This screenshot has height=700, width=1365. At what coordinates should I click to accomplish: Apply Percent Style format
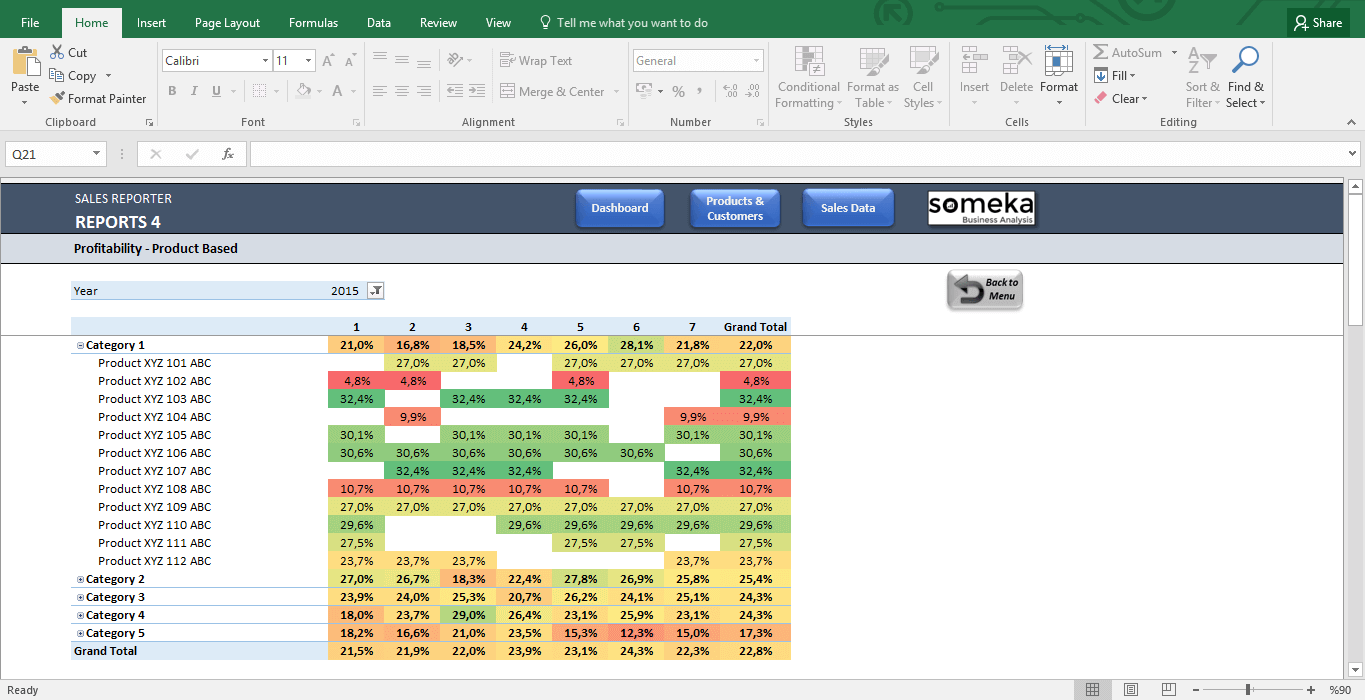(678, 92)
